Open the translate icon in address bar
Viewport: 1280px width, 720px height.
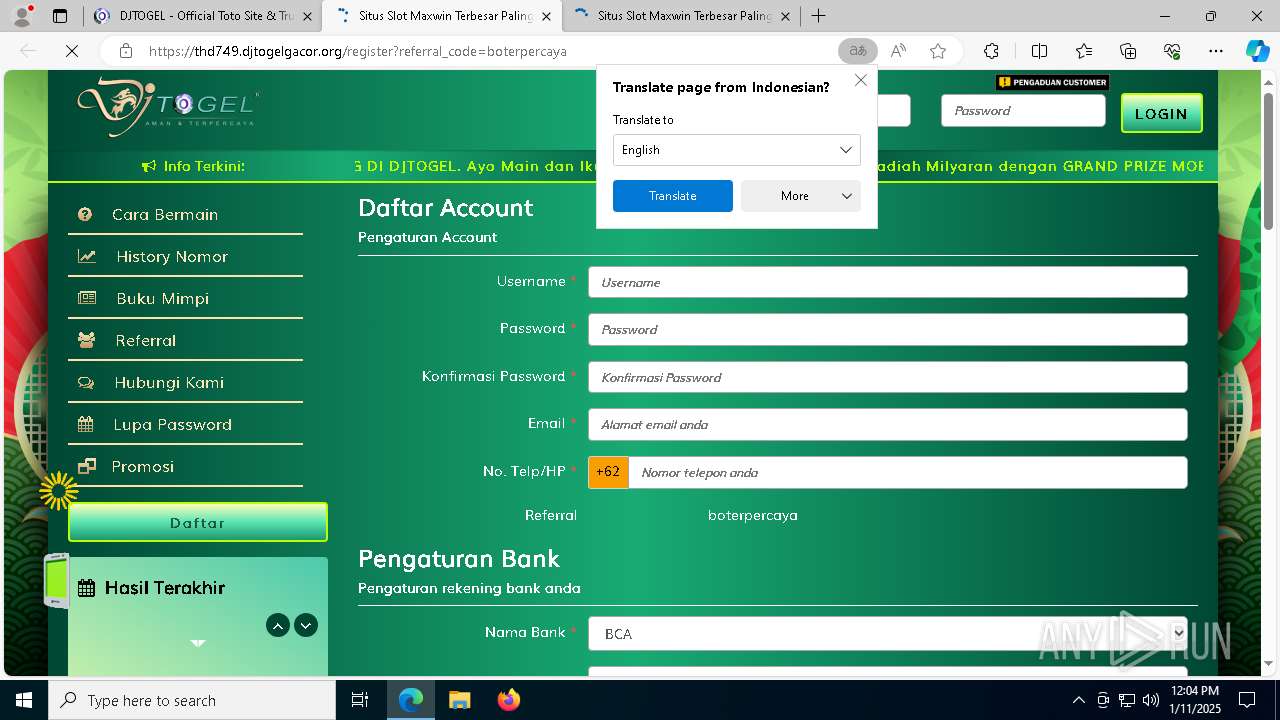tap(858, 51)
